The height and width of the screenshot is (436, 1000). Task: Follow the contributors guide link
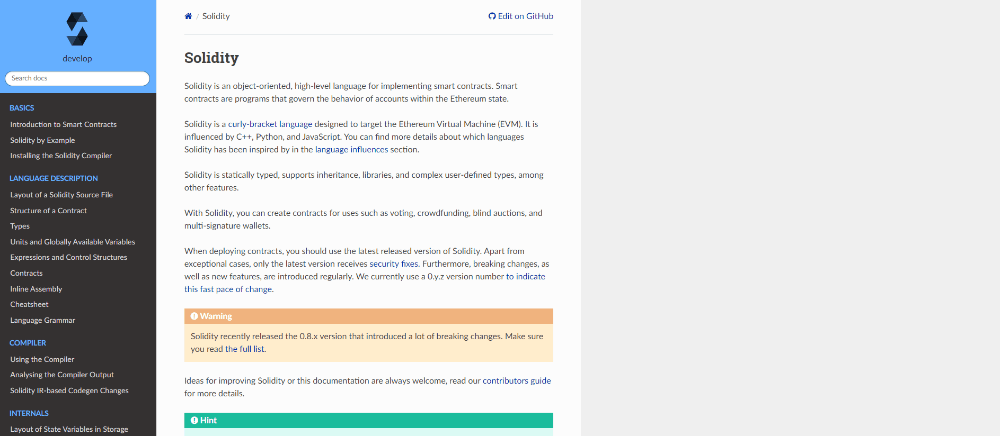pyautogui.click(x=517, y=381)
